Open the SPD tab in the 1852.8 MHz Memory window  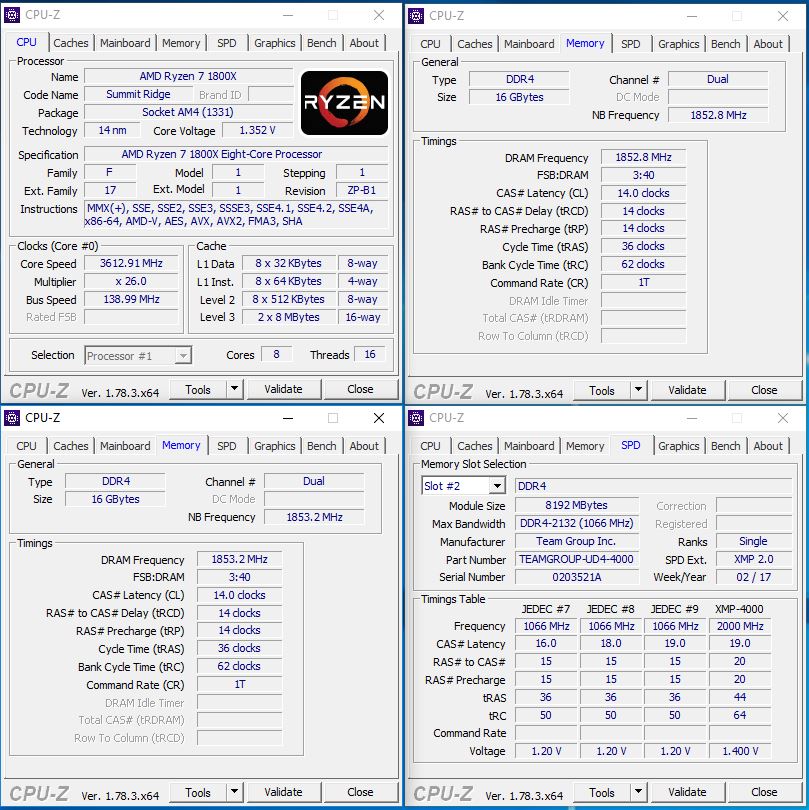(630, 44)
